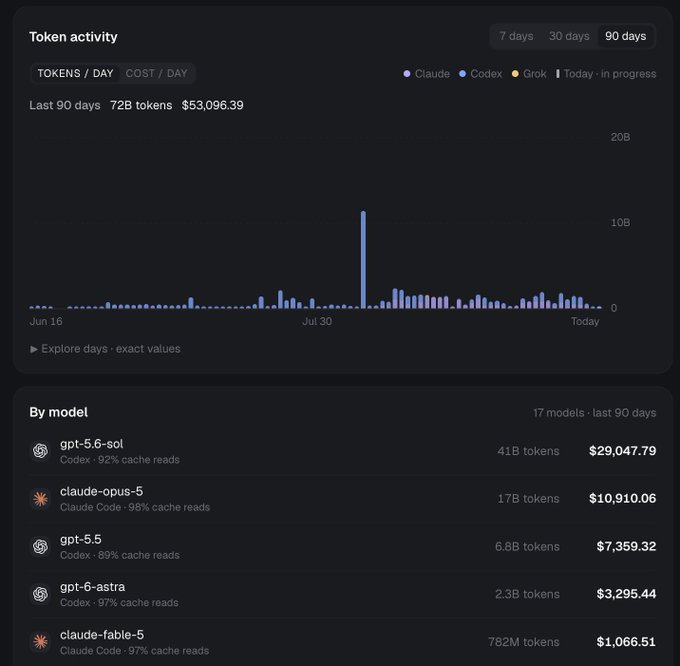The width and height of the screenshot is (680, 666).
Task: Click the 72B tokens summary total
Action: pos(141,105)
